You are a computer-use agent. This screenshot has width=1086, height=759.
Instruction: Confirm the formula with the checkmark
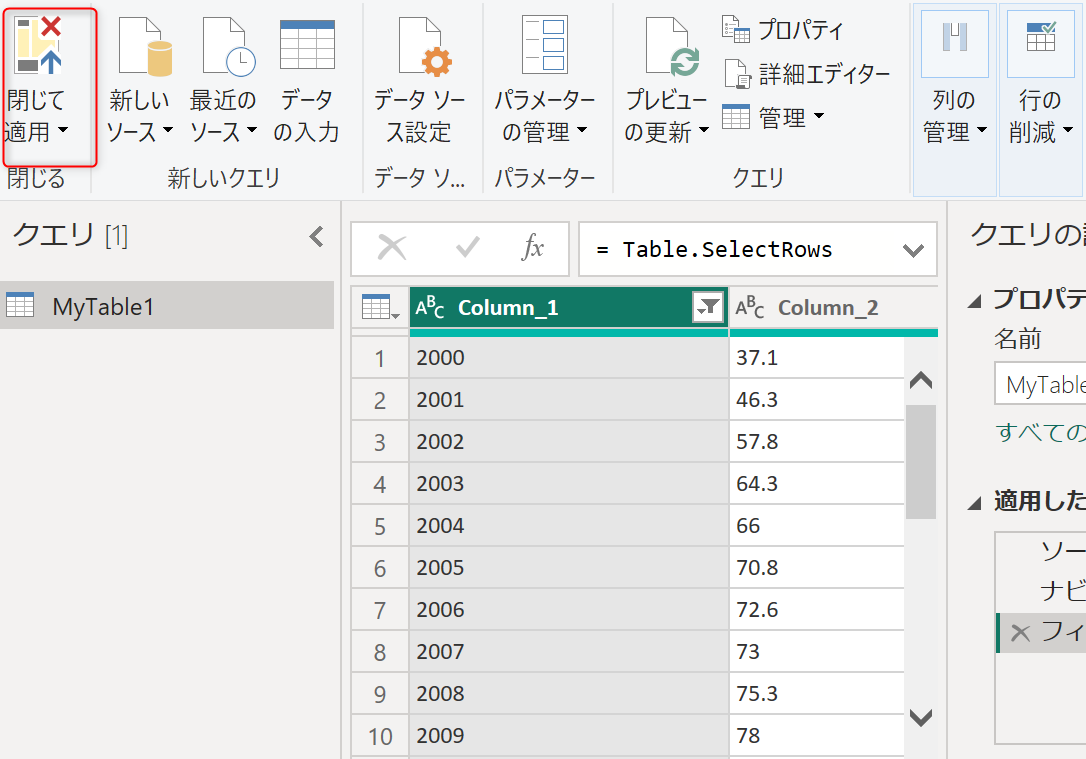(467, 248)
